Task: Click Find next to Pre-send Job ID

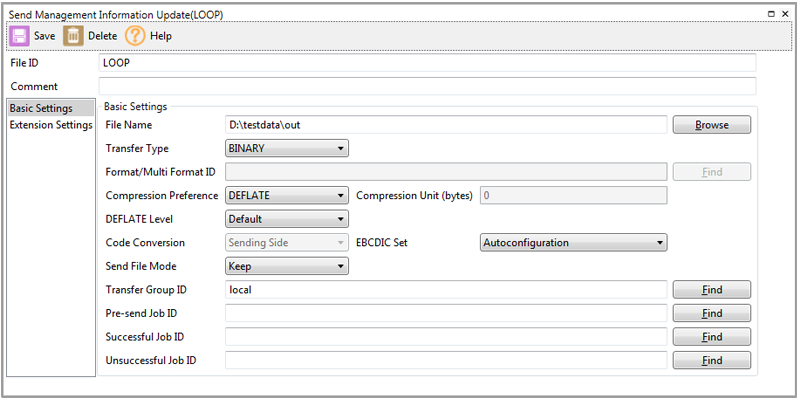Action: pos(711,314)
